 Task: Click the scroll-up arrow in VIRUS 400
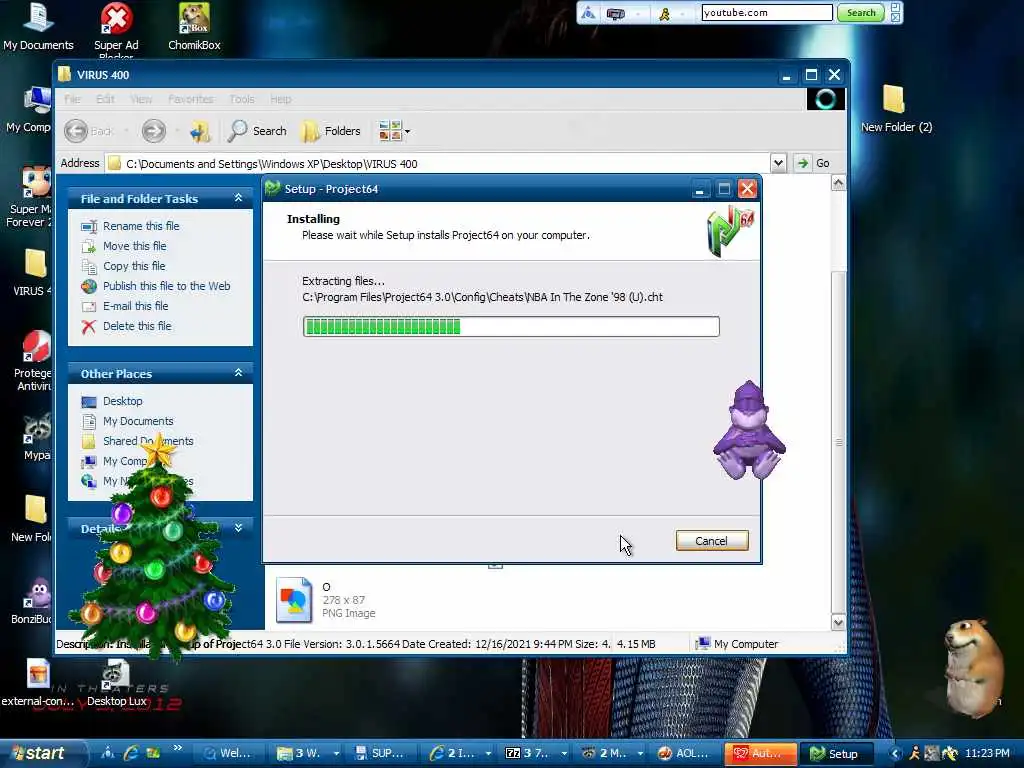click(839, 184)
